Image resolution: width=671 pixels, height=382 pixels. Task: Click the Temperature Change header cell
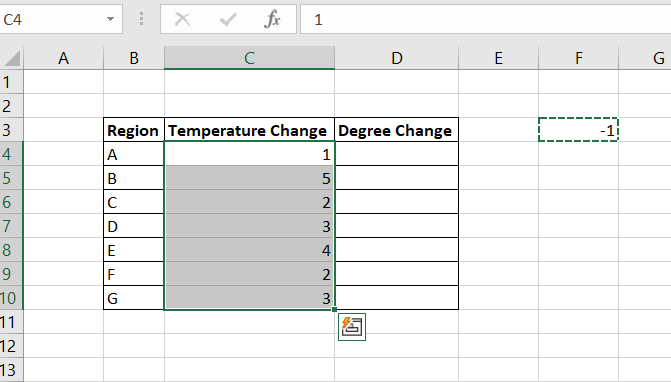coord(249,130)
